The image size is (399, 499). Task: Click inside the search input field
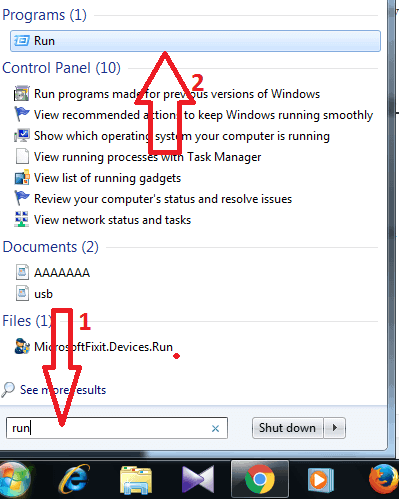click(117, 428)
